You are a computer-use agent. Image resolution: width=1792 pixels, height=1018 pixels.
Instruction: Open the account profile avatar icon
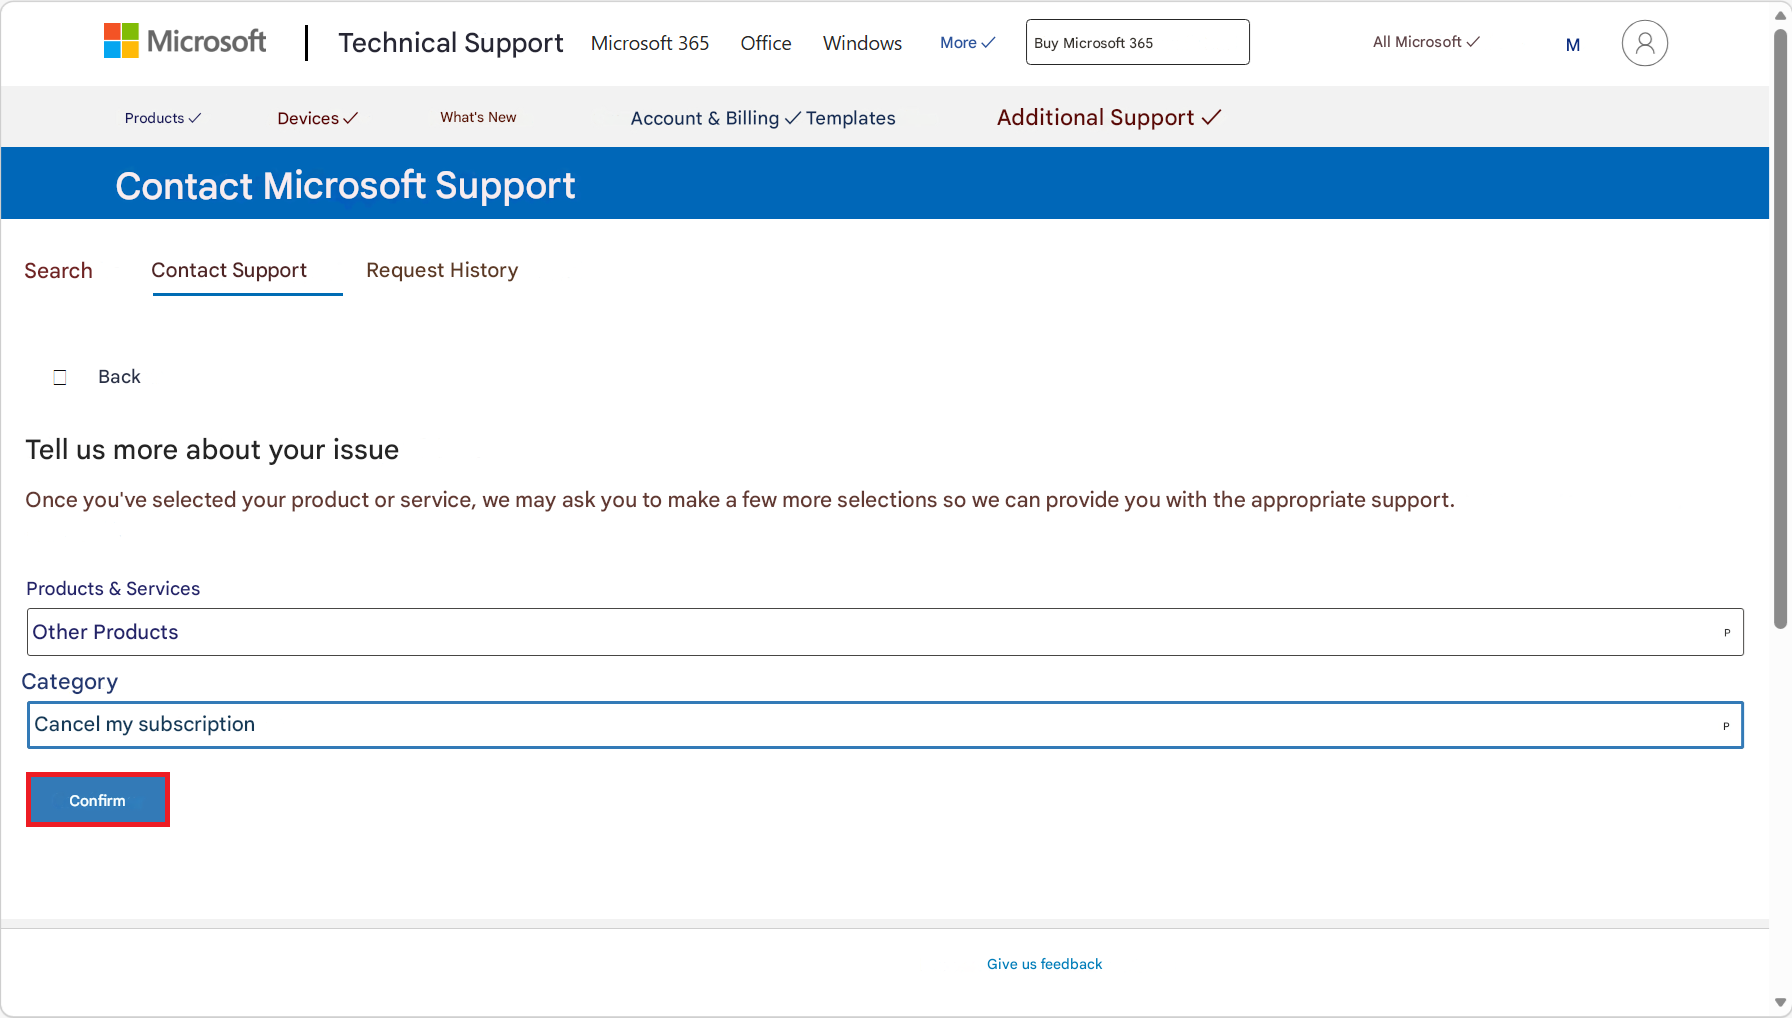[1644, 42]
